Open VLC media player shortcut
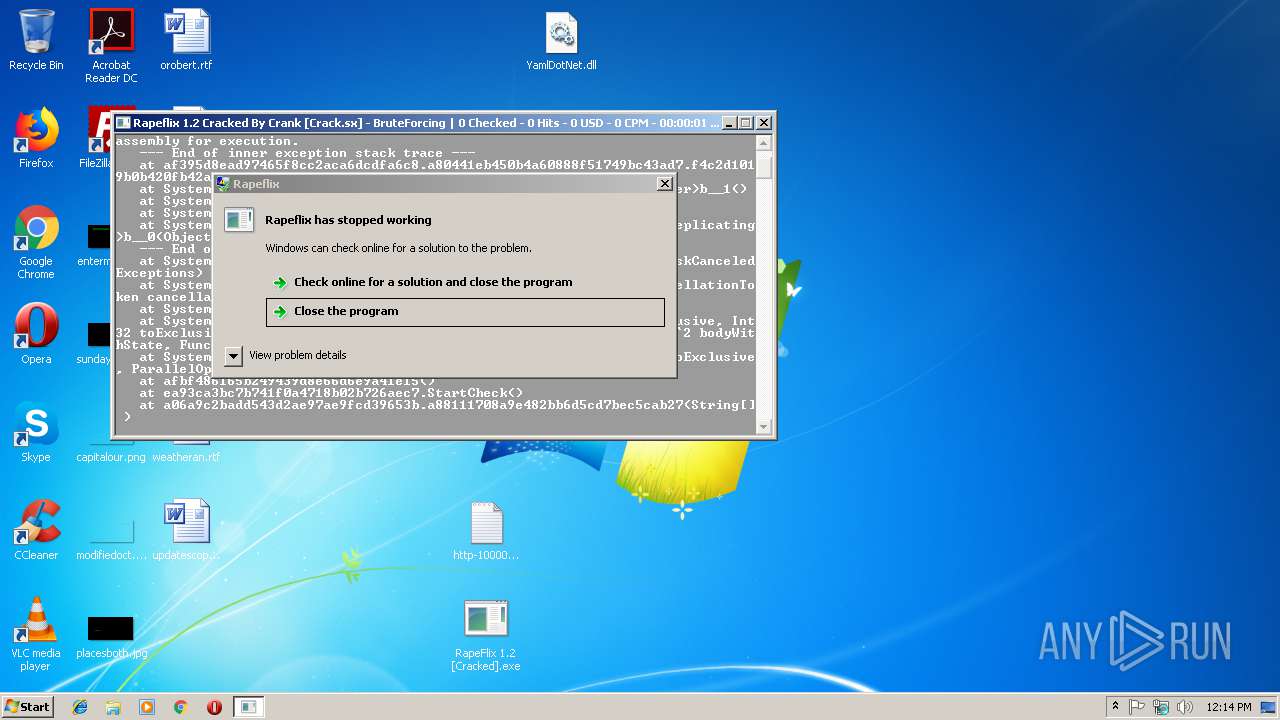1280x720 pixels. (x=36, y=633)
